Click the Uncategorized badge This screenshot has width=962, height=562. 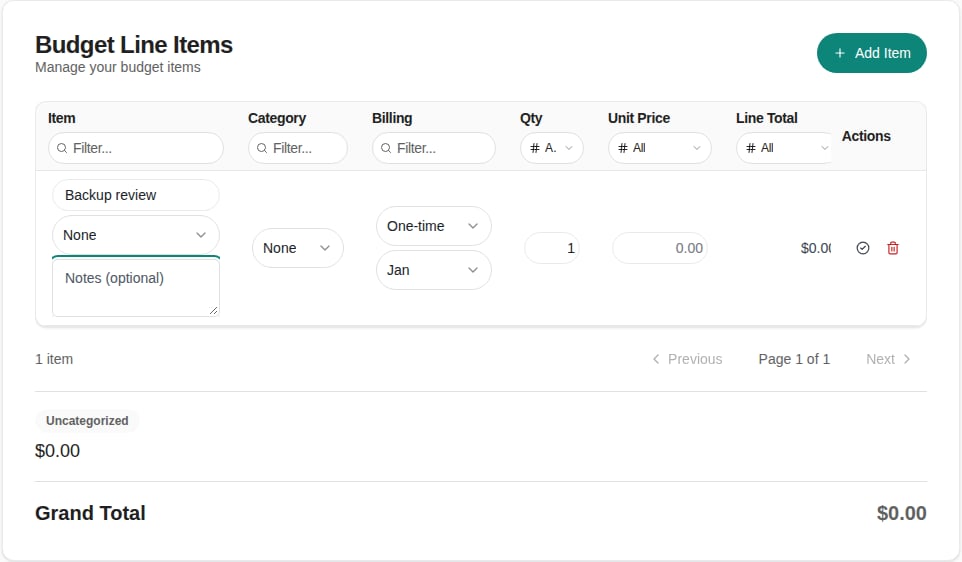pos(87,421)
